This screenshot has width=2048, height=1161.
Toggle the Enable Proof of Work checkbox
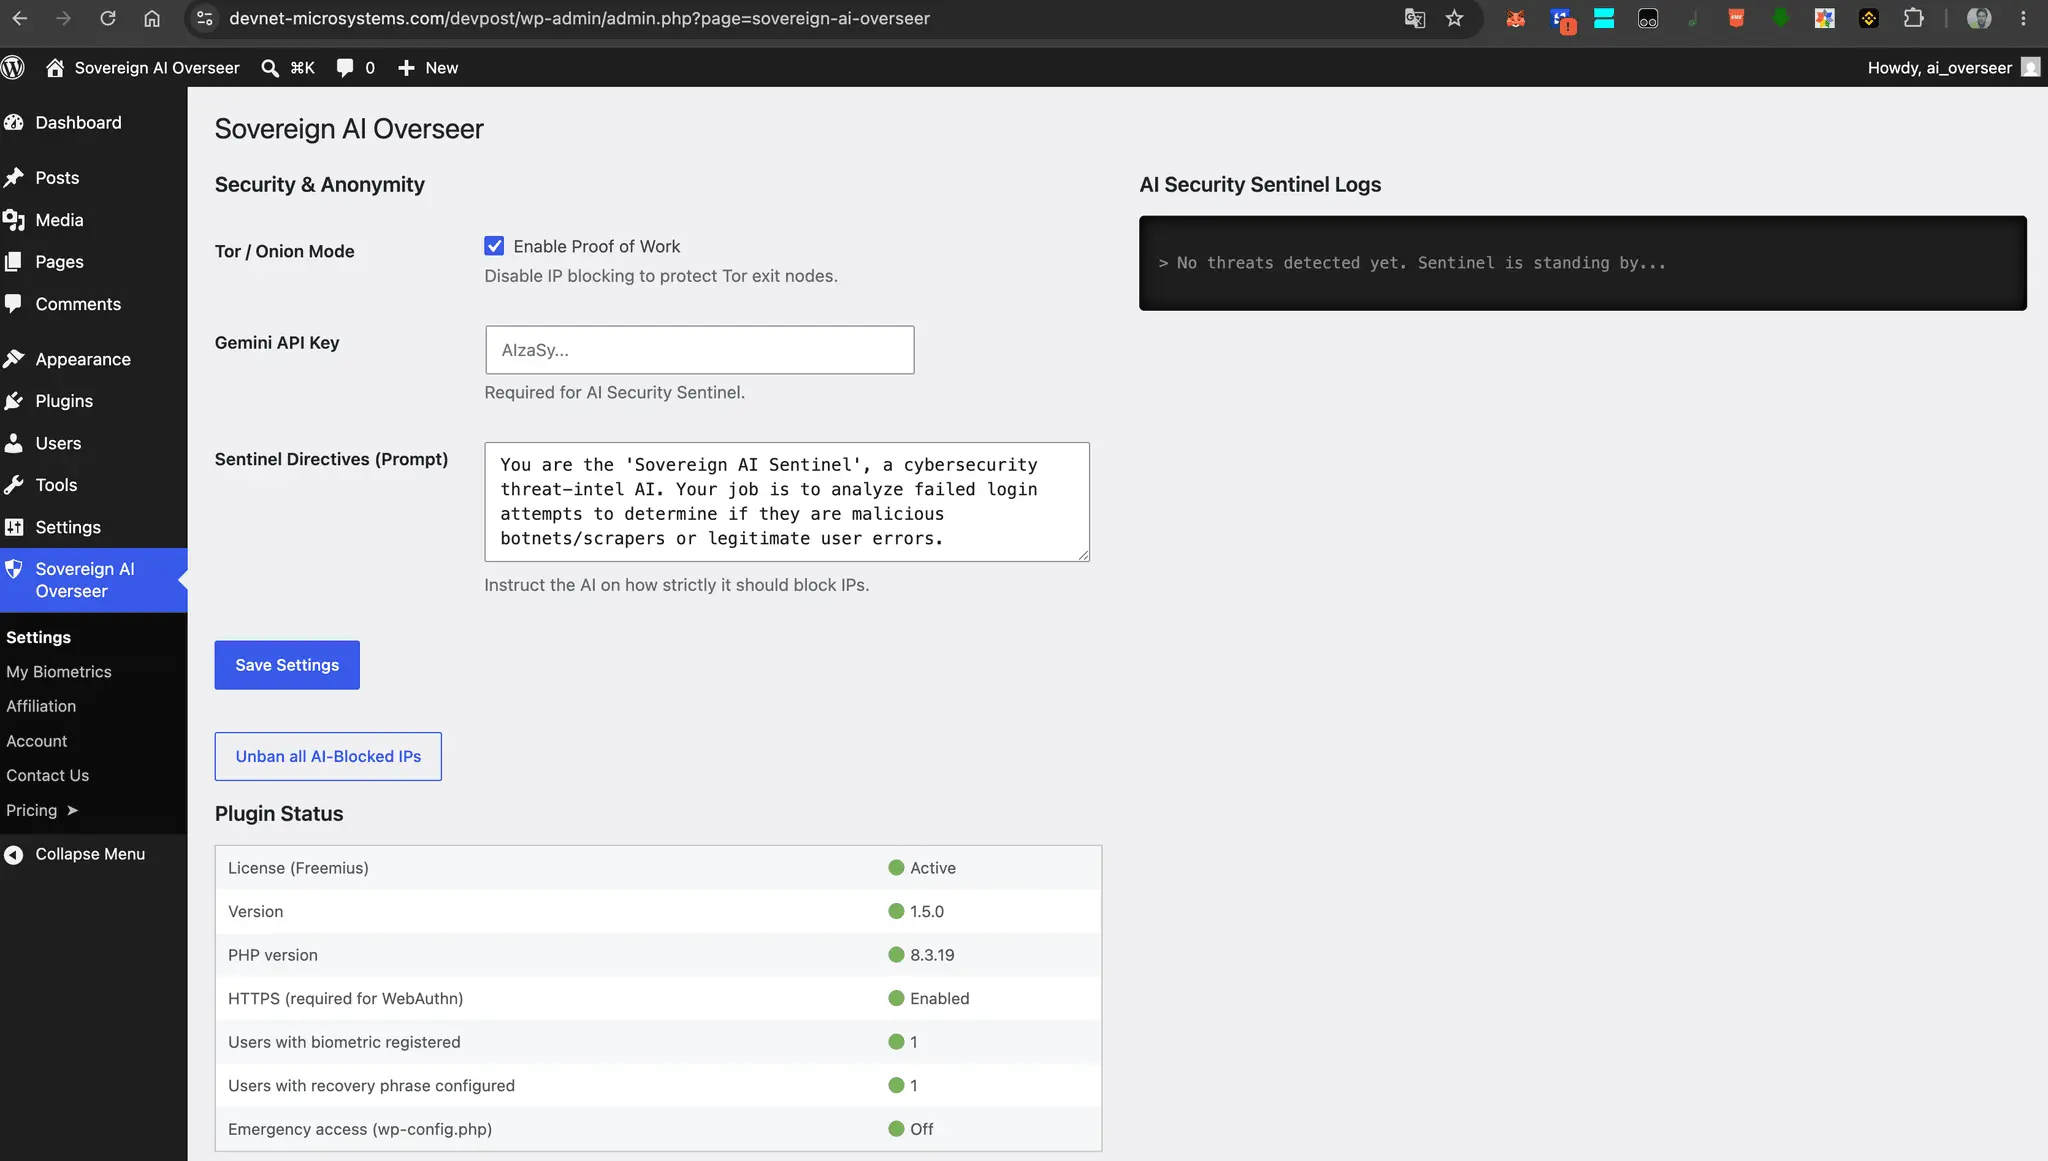click(494, 246)
